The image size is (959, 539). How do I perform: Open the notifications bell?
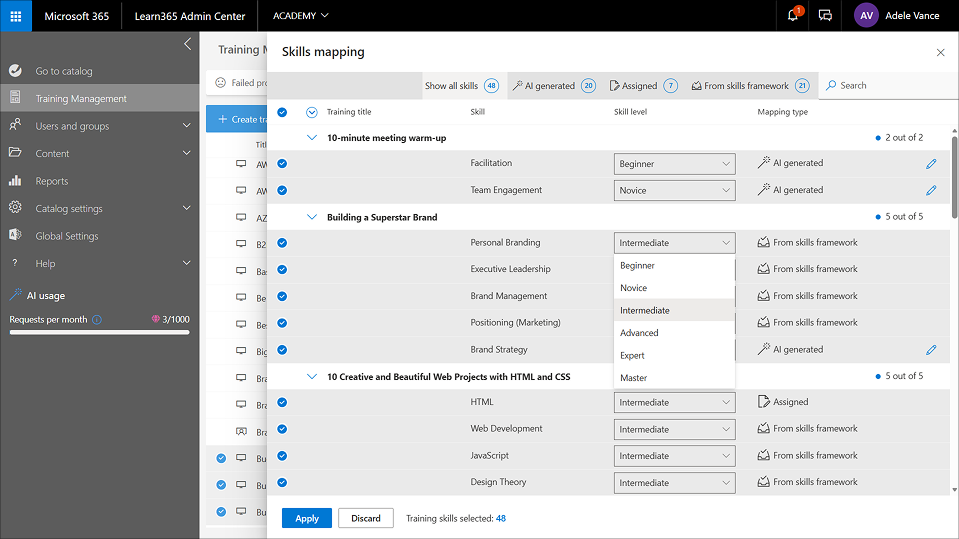[793, 16]
